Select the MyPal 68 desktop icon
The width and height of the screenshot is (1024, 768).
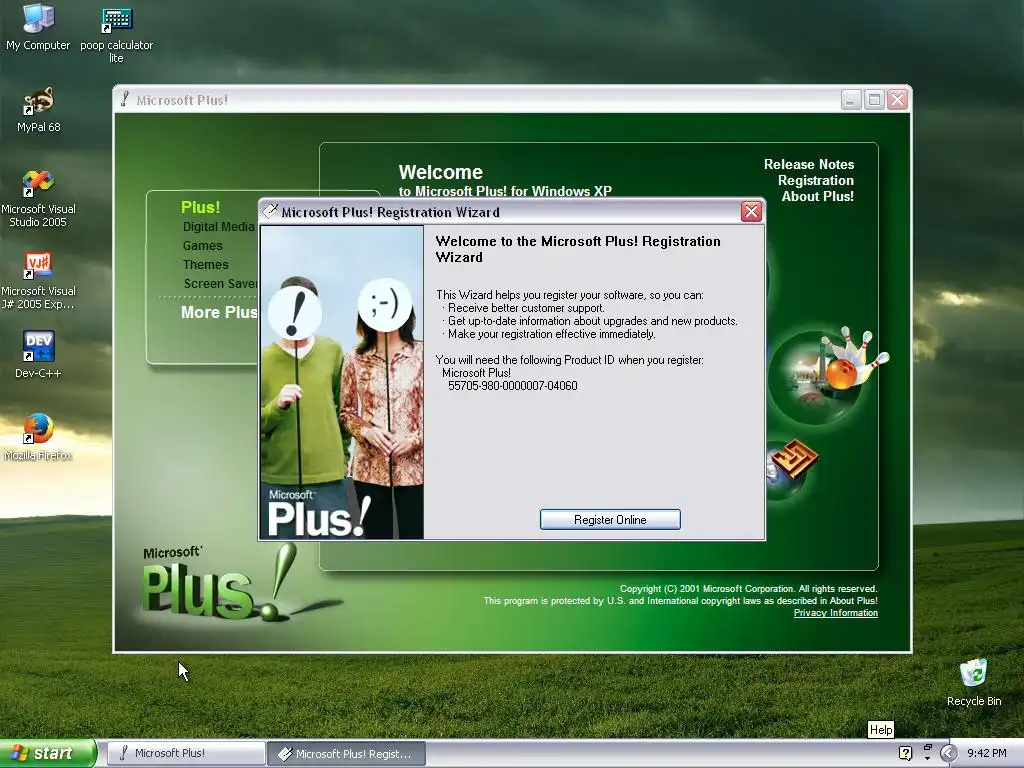coord(39,110)
